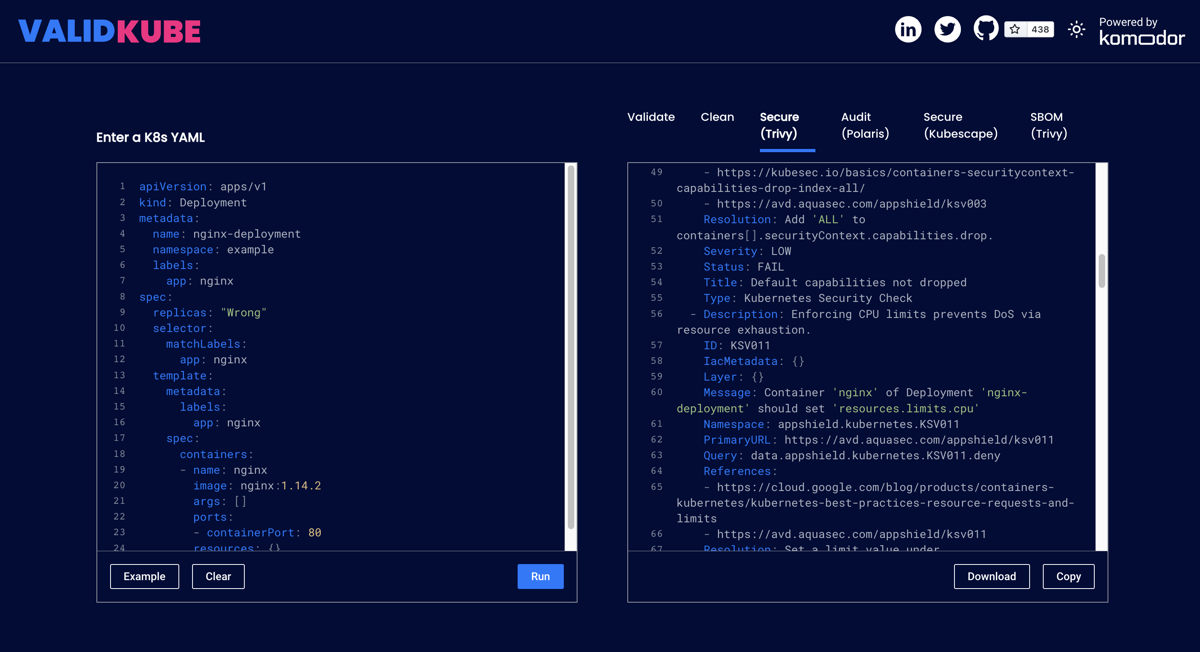This screenshot has width=1200, height=652.
Task: Open the Twitter icon link
Action: point(947,29)
